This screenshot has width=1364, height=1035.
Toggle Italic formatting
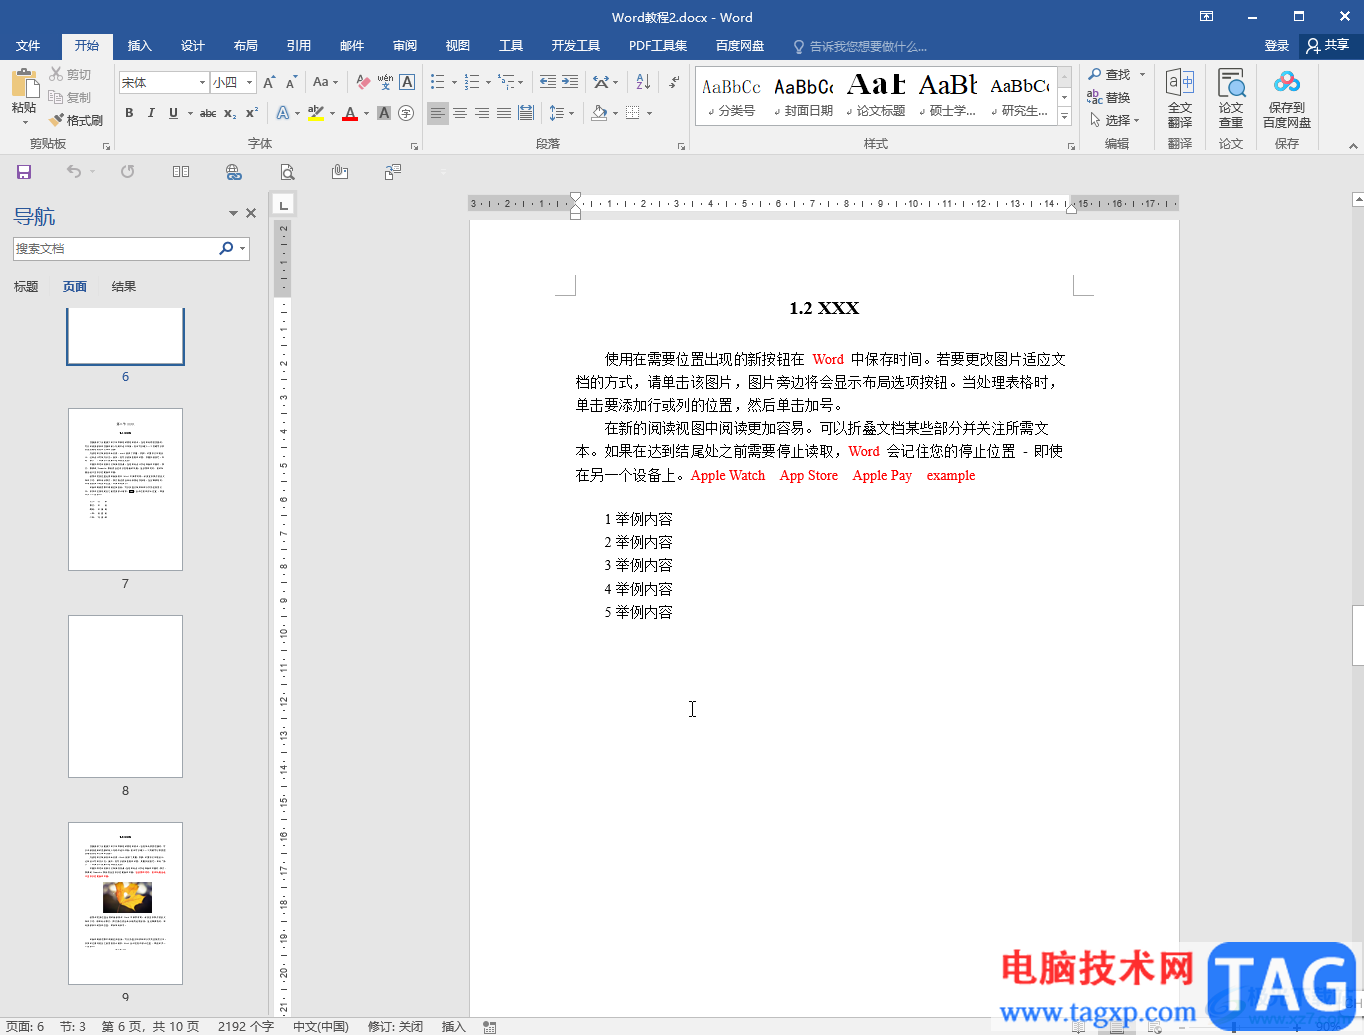click(151, 113)
